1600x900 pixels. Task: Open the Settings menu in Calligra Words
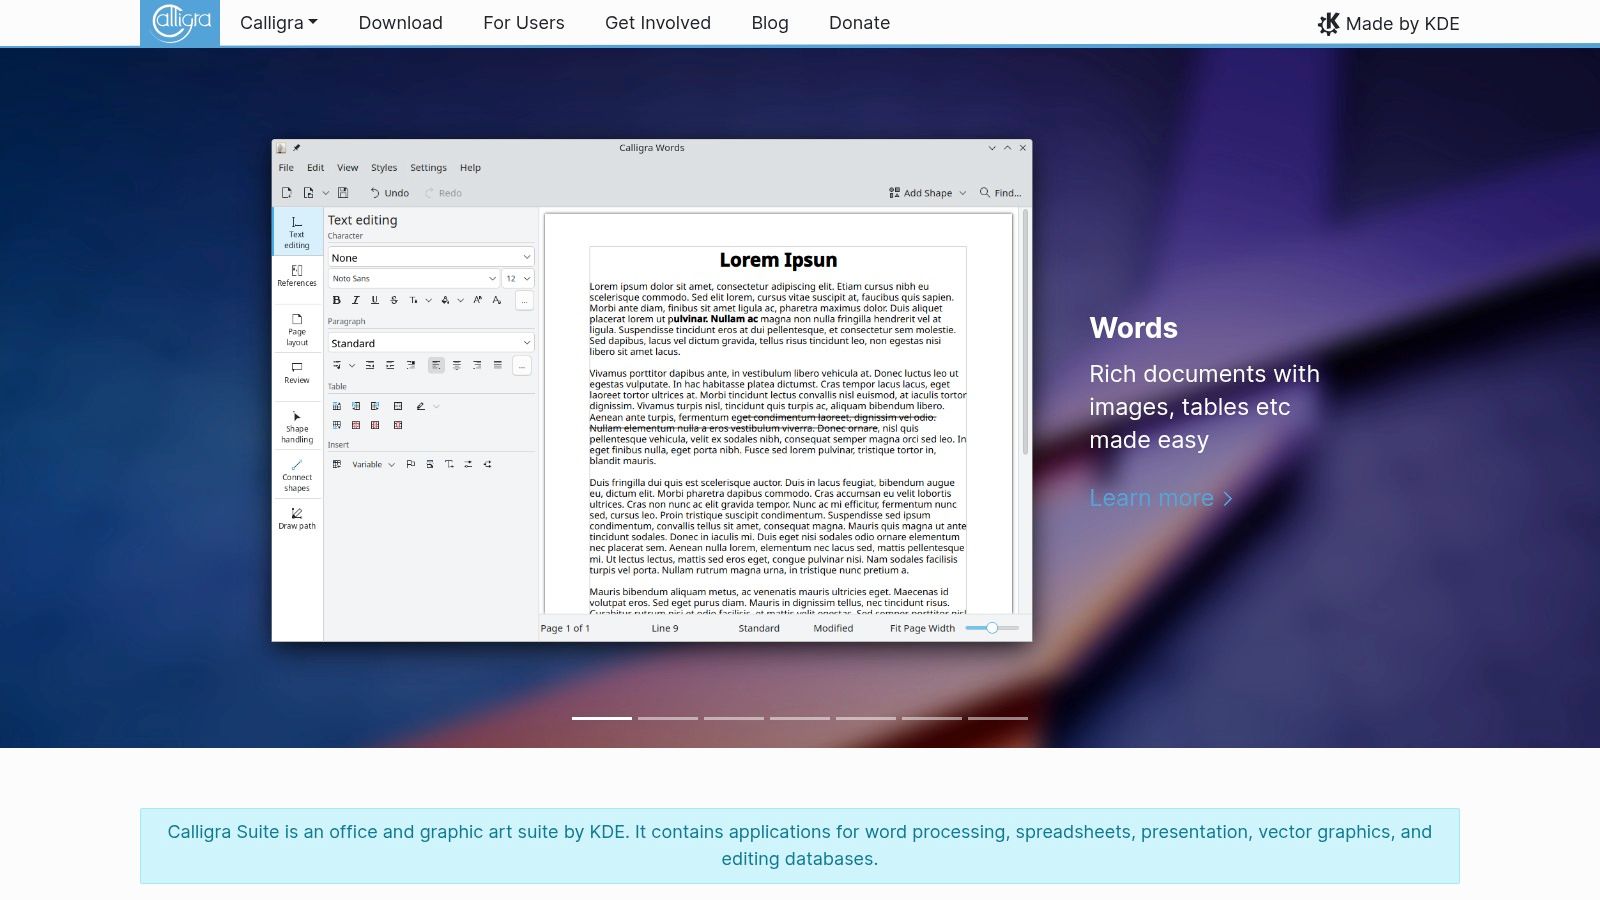[x=428, y=168]
